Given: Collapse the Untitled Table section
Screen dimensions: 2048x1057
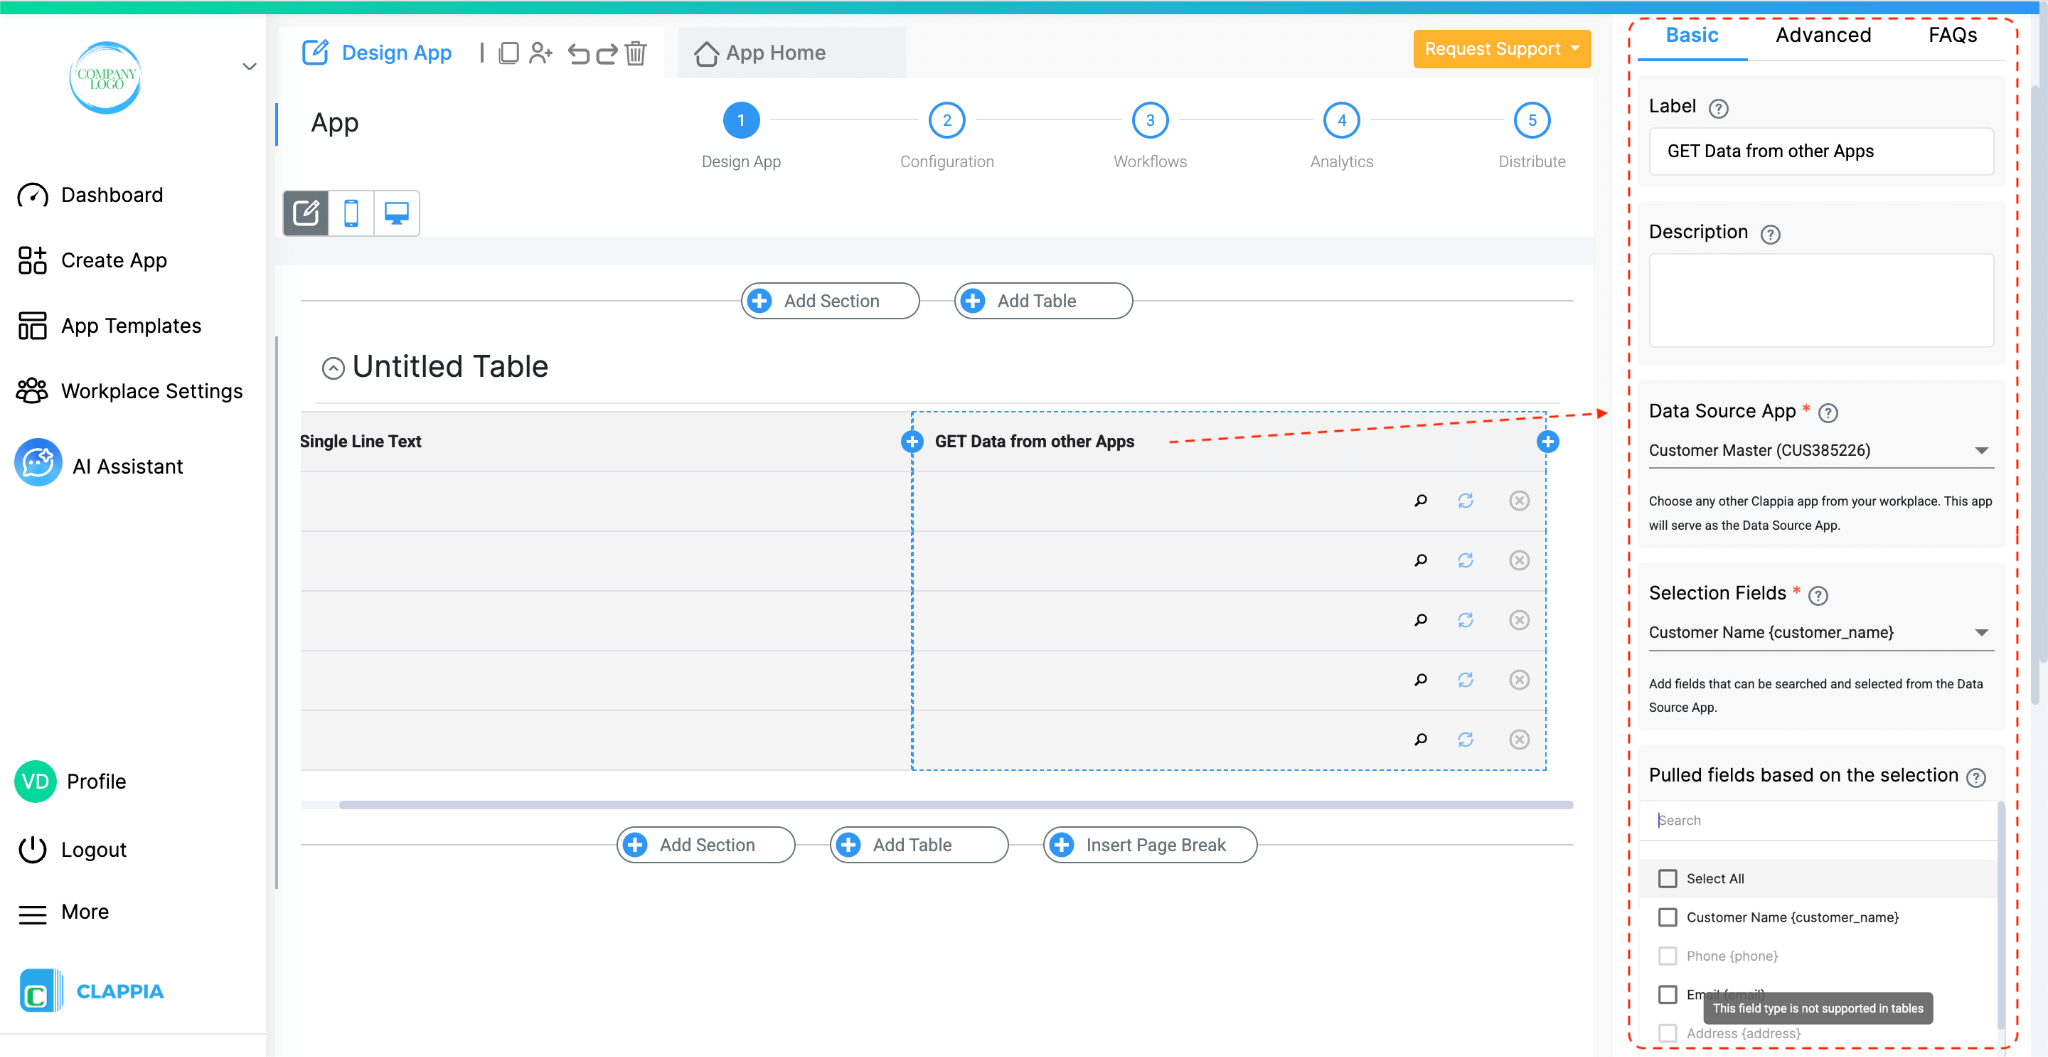Looking at the screenshot, I should click(x=333, y=367).
